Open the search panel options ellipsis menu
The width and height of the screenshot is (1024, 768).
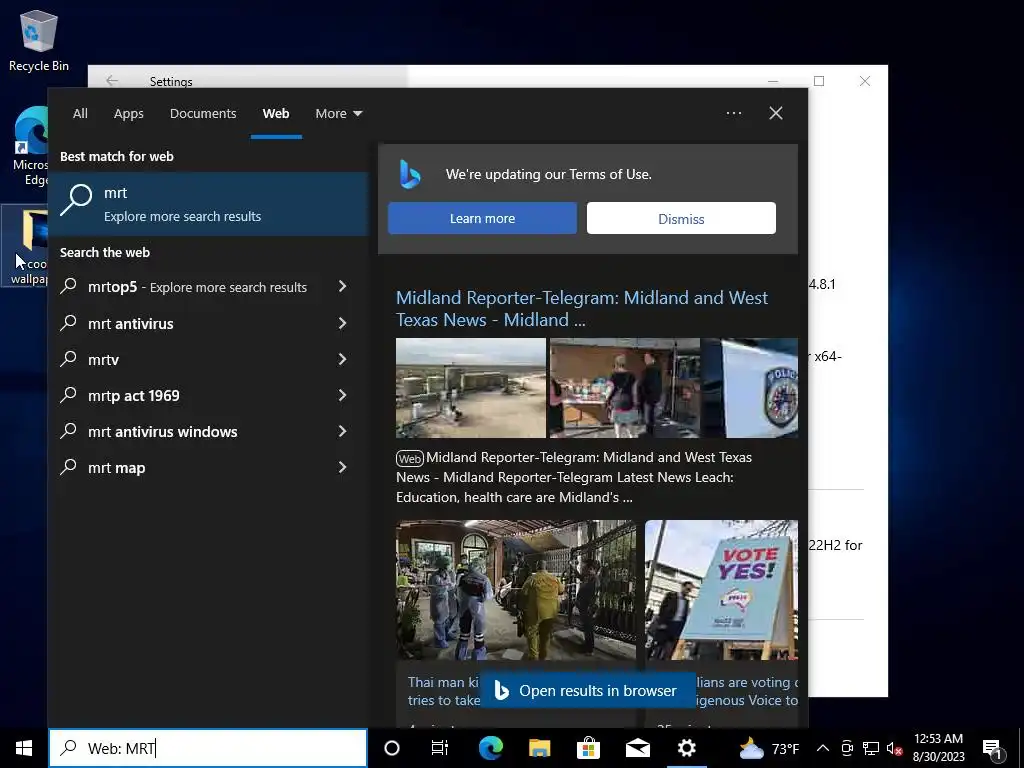(x=733, y=113)
